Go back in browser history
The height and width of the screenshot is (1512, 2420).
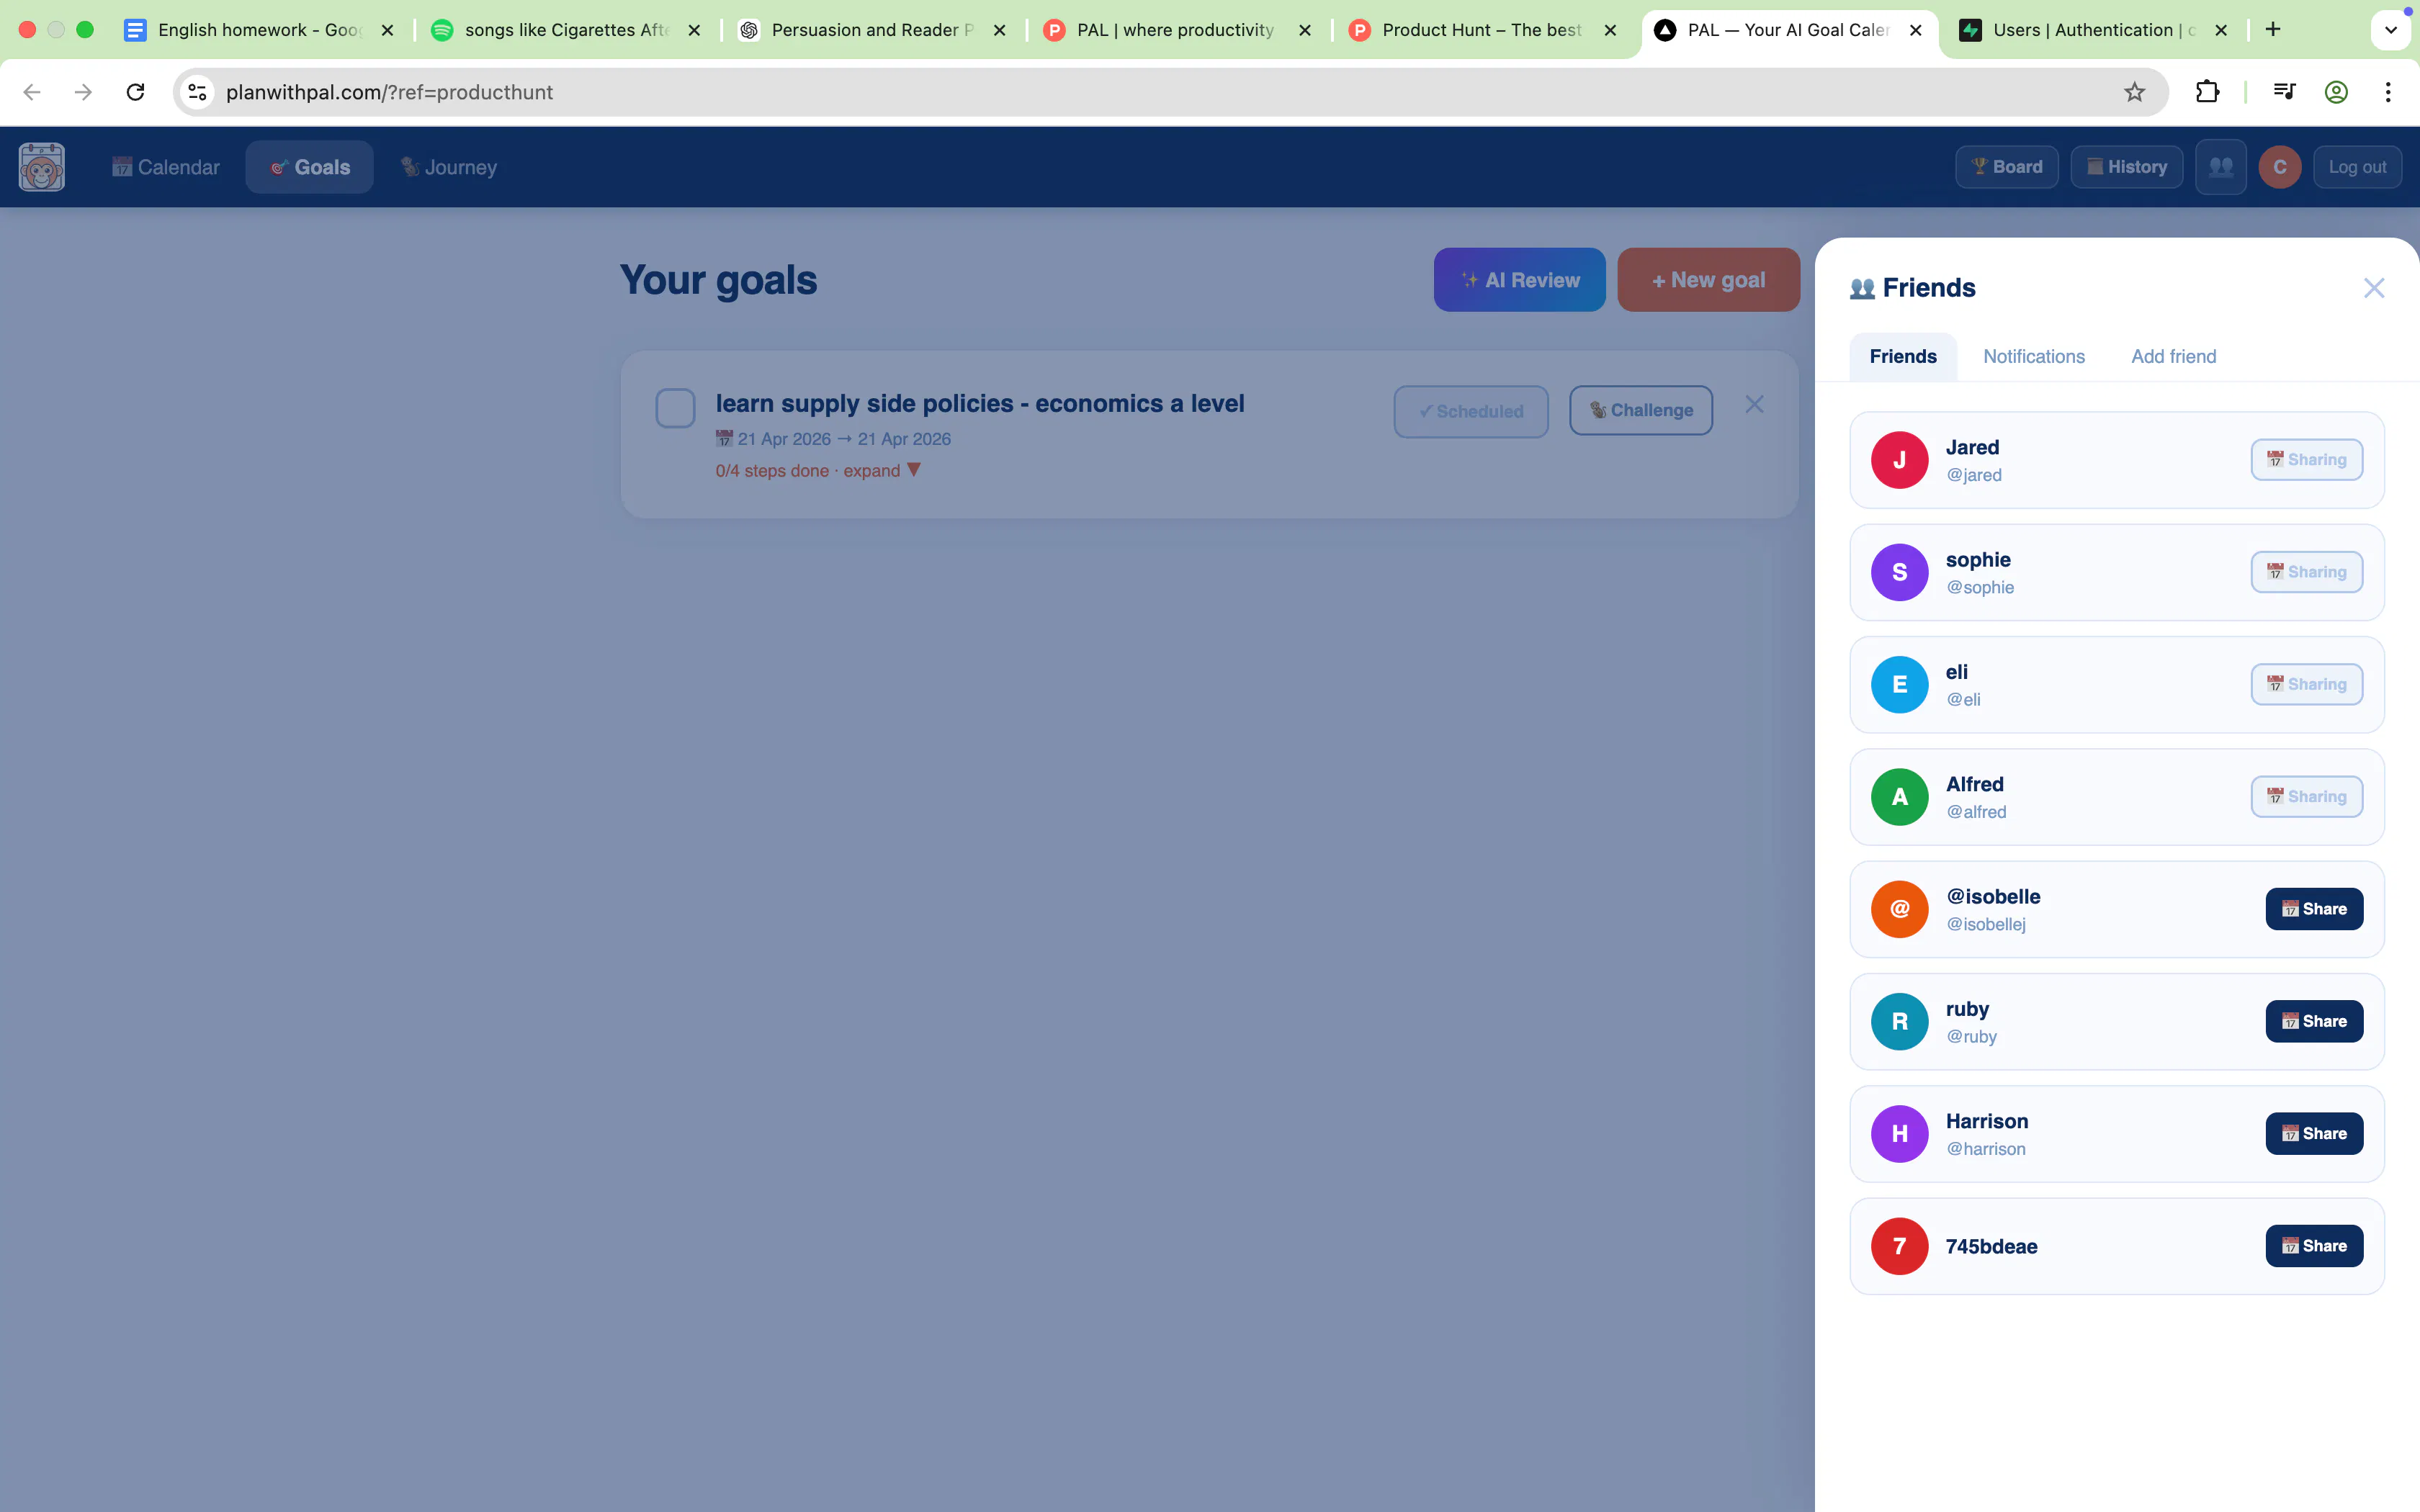point(32,92)
